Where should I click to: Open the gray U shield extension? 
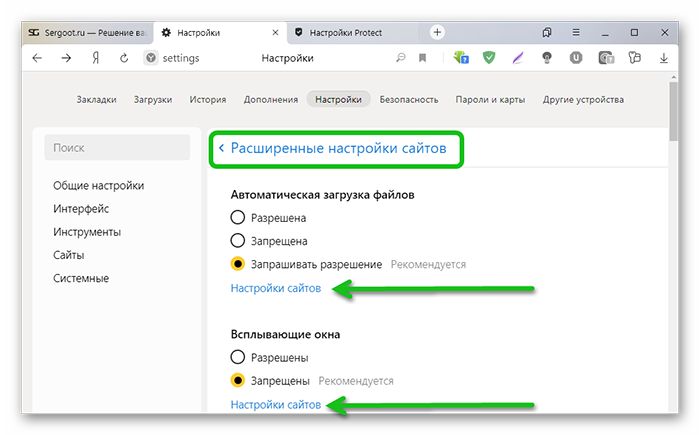pyautogui.click(x=576, y=58)
